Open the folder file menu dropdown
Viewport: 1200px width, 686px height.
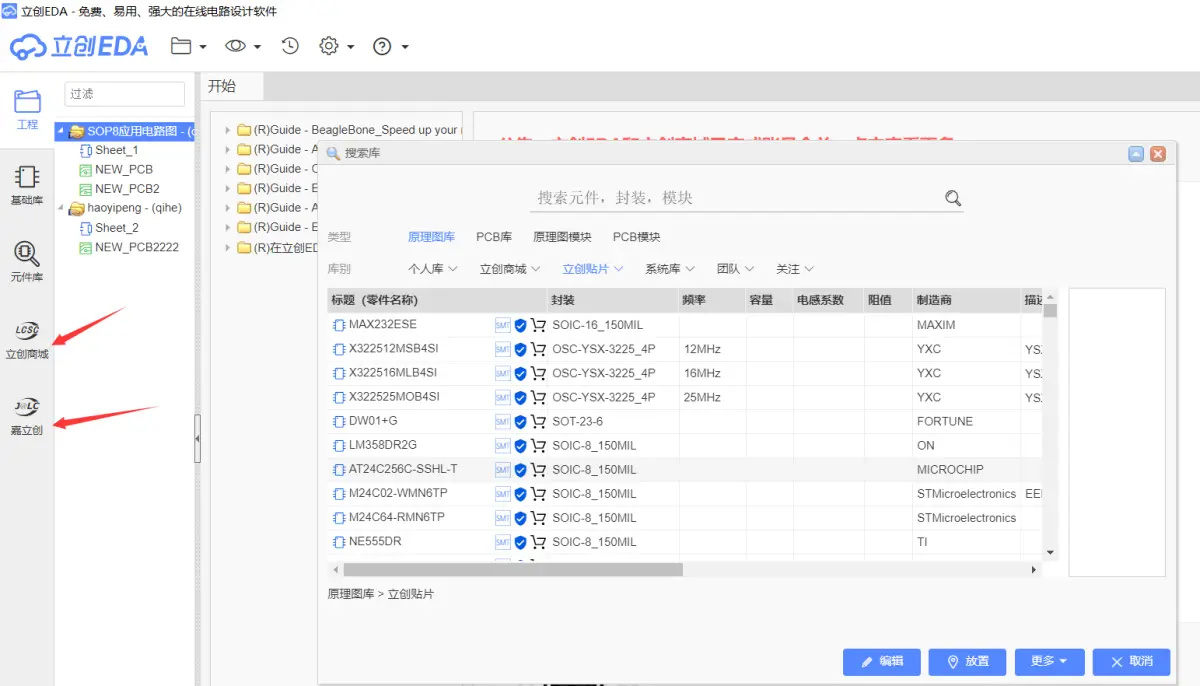tap(188, 46)
